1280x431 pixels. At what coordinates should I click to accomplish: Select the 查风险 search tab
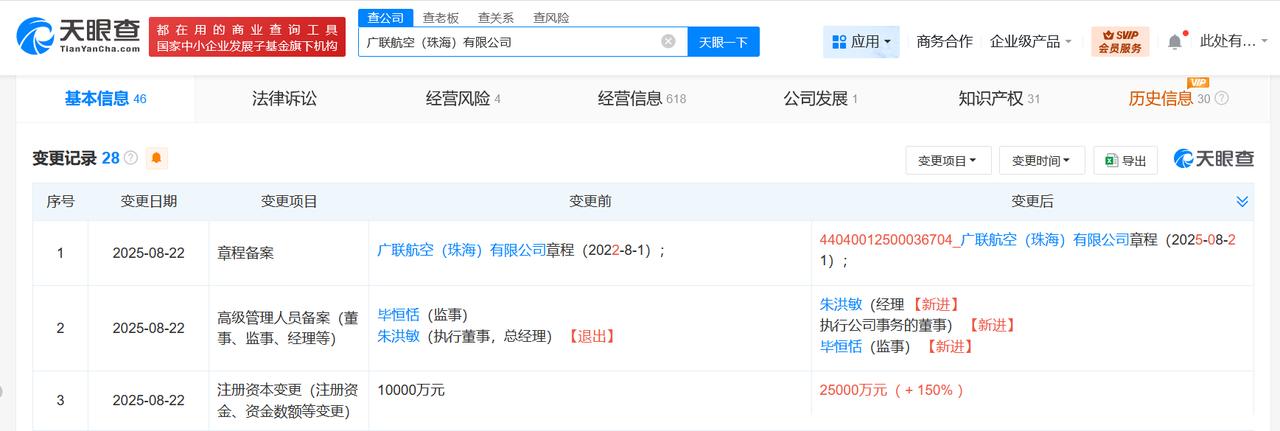551,17
